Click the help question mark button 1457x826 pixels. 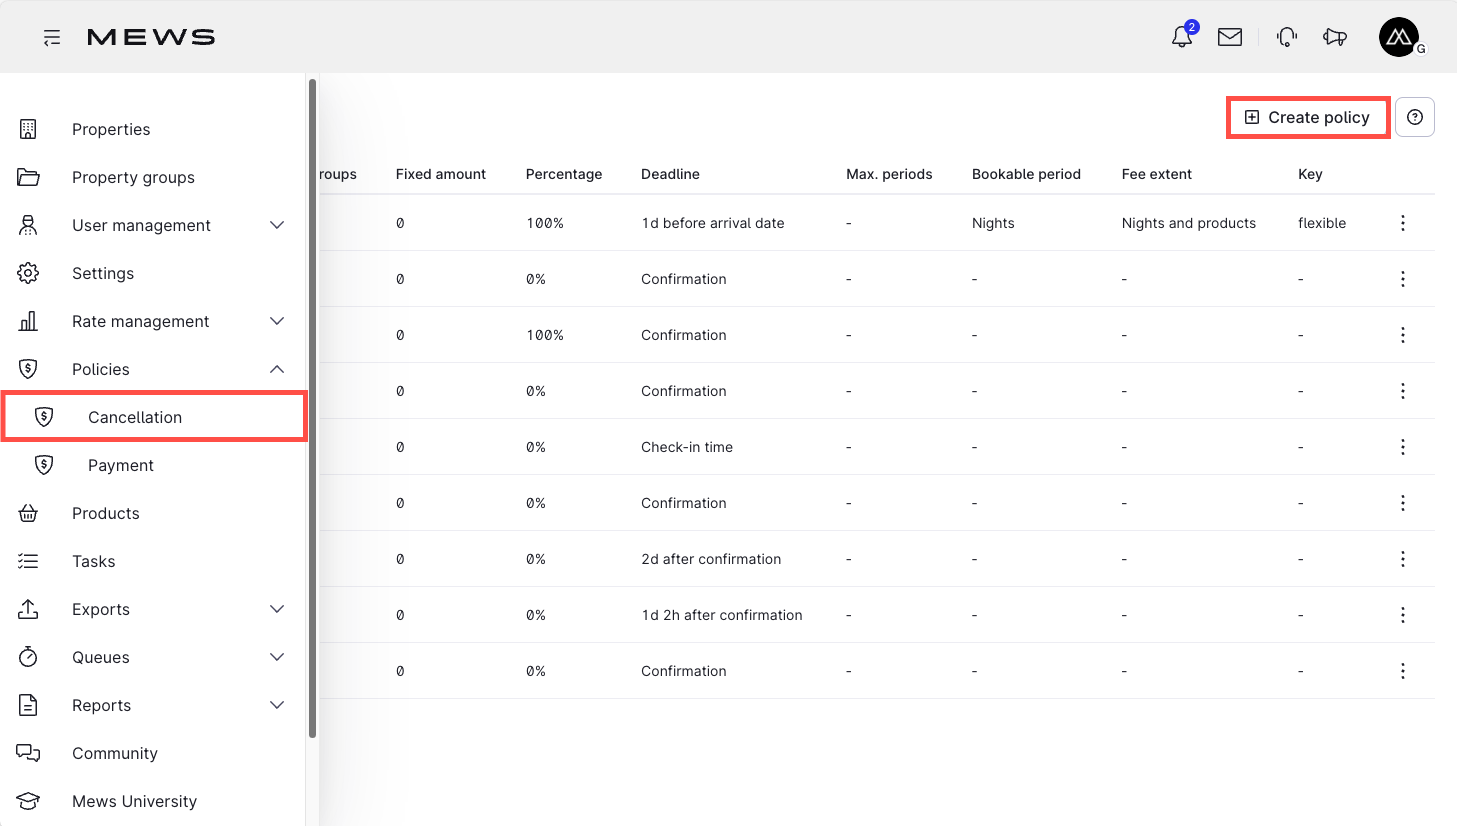tap(1415, 117)
